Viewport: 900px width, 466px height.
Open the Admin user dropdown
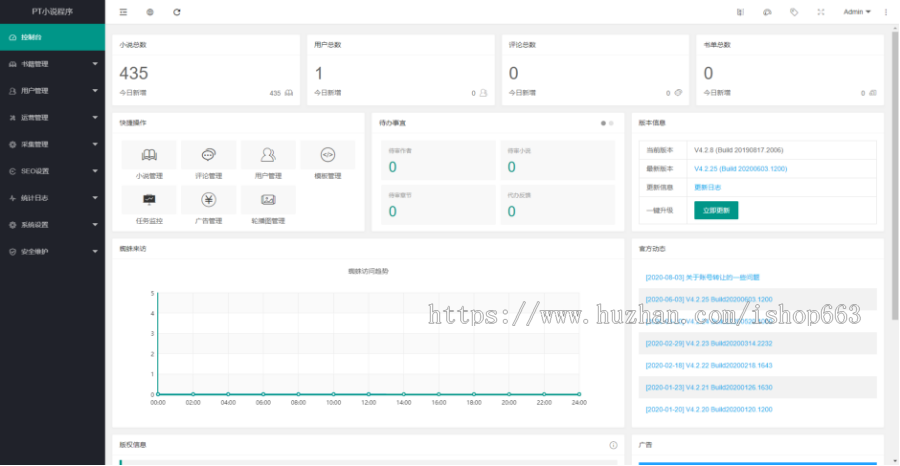[857, 12]
